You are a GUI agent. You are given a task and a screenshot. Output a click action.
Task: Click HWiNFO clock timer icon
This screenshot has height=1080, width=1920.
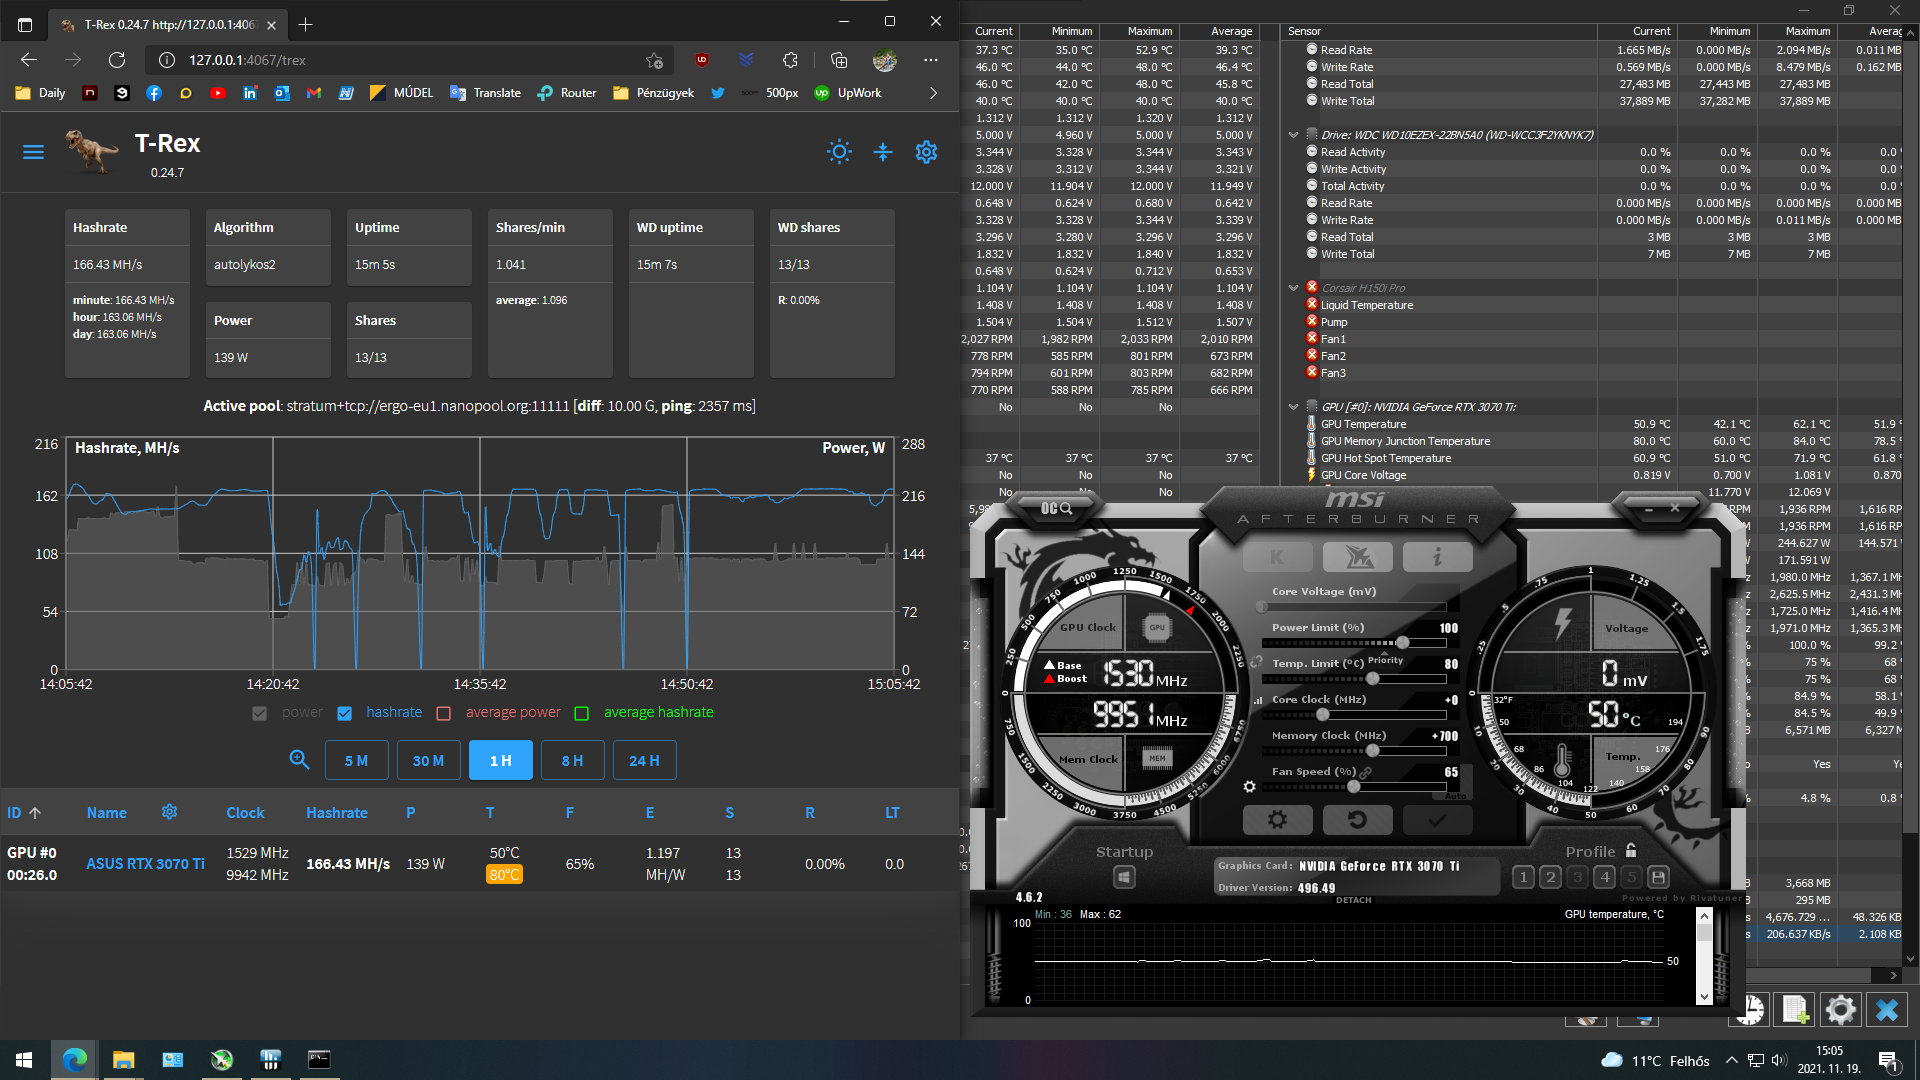tap(1750, 1010)
